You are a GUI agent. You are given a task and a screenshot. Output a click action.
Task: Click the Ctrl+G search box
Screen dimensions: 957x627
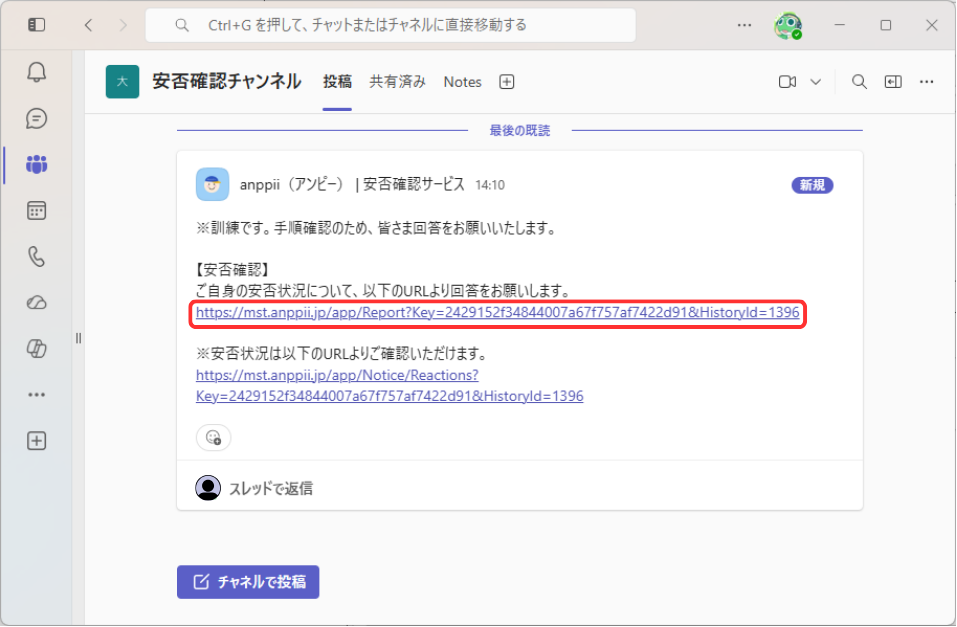pos(391,25)
